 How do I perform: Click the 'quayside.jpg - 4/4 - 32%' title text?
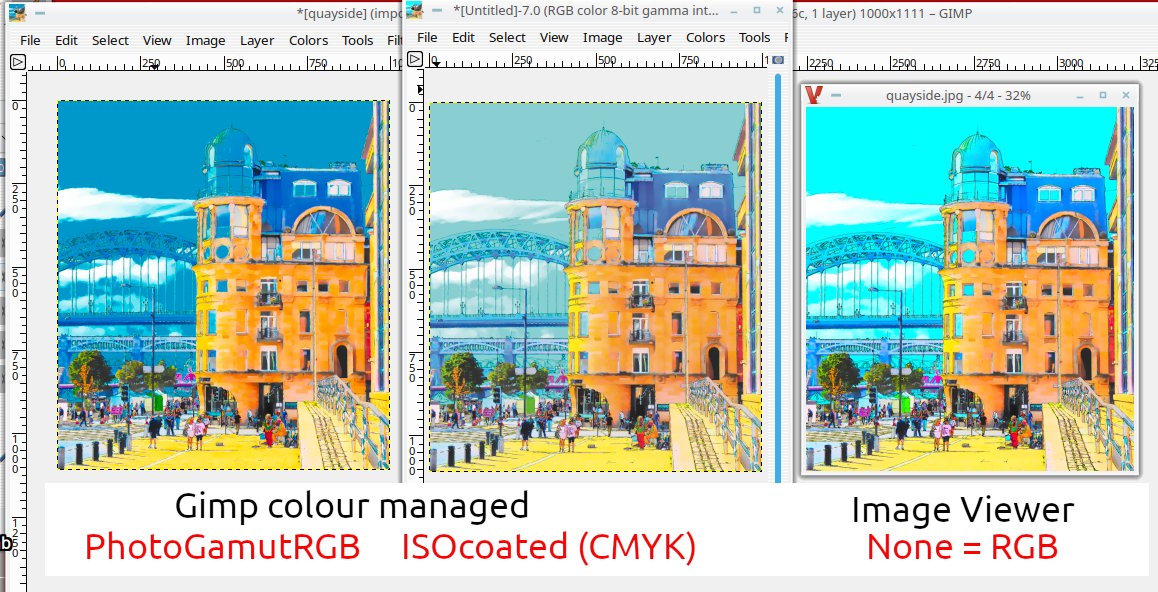pos(958,95)
